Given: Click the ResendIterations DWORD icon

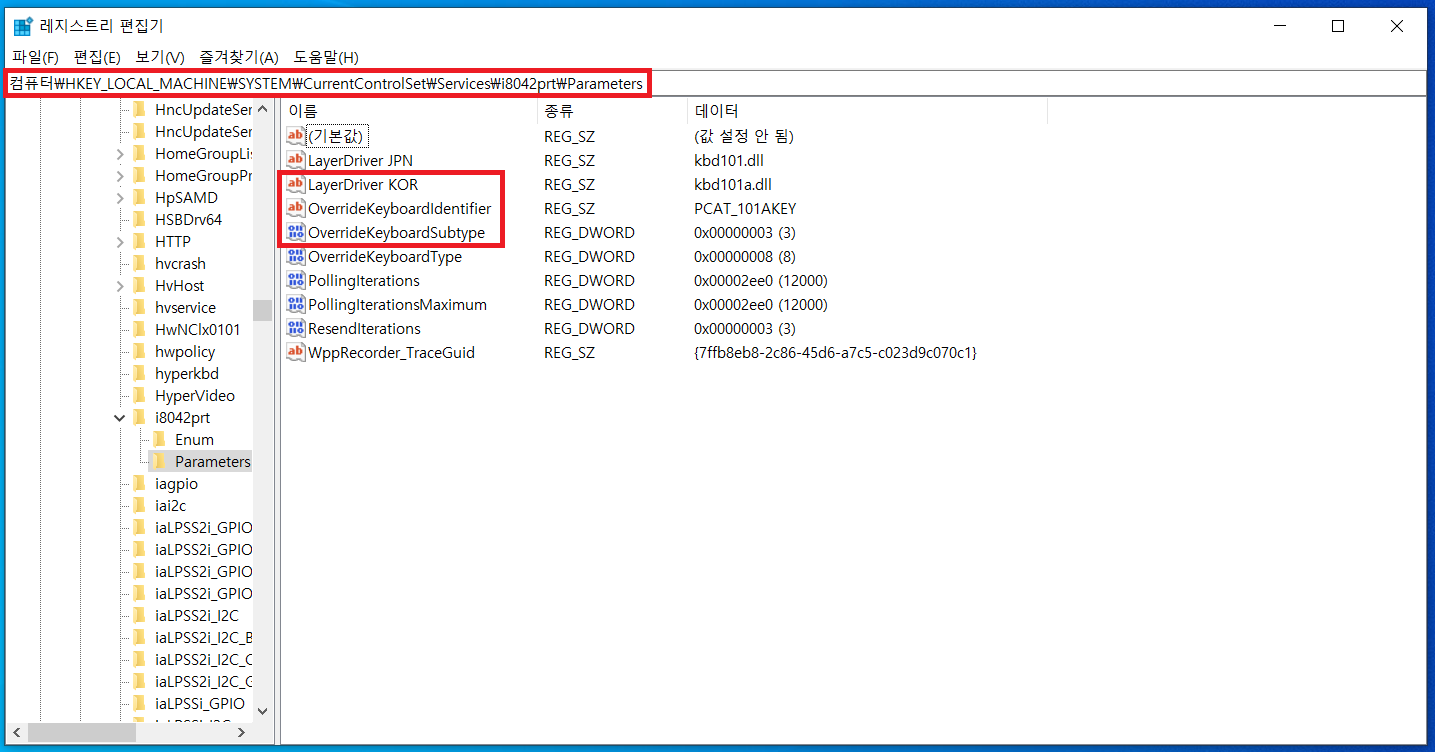Looking at the screenshot, I should click(295, 329).
